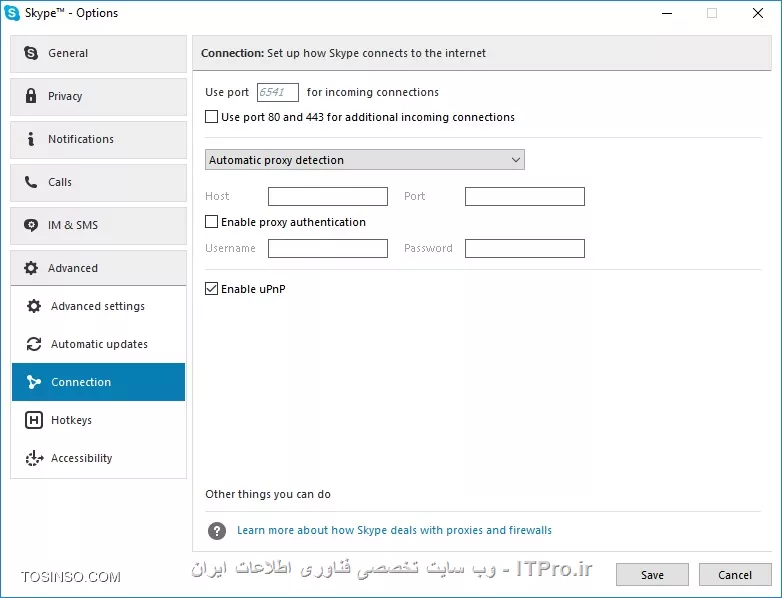Click the Notifications info icon
The width and height of the screenshot is (782, 598).
click(x=31, y=139)
